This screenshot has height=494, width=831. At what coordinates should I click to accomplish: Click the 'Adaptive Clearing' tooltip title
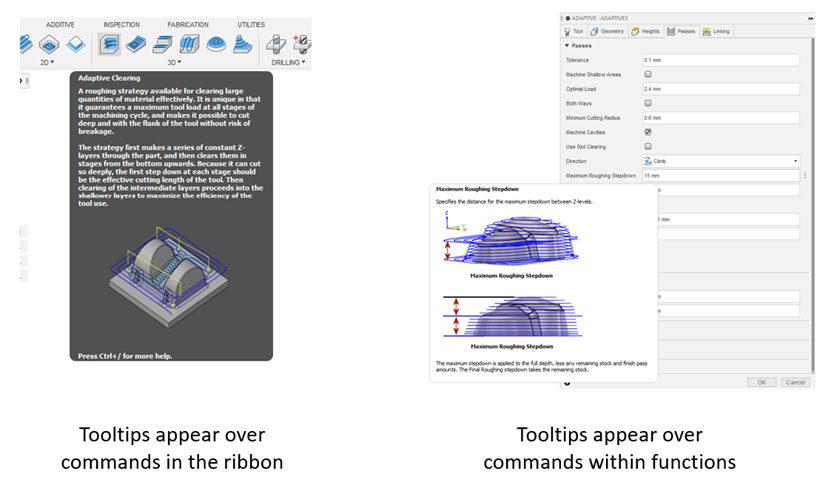click(109, 78)
